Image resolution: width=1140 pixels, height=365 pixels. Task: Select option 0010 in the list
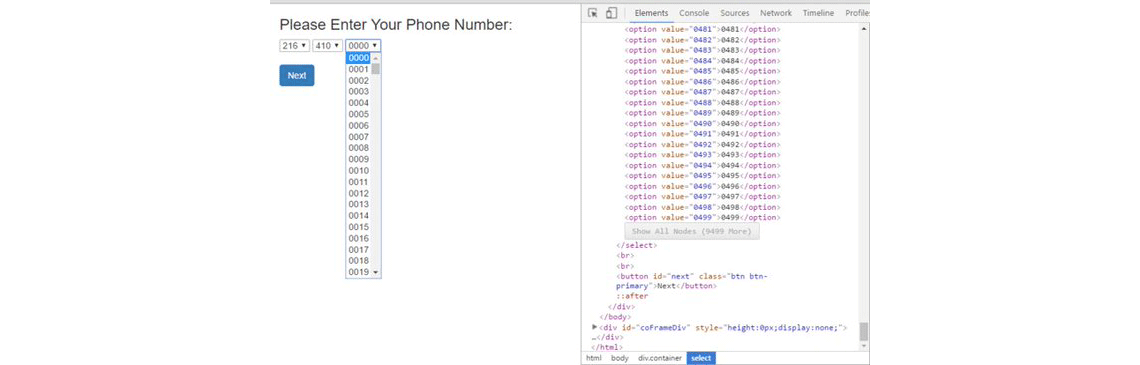[x=358, y=171]
